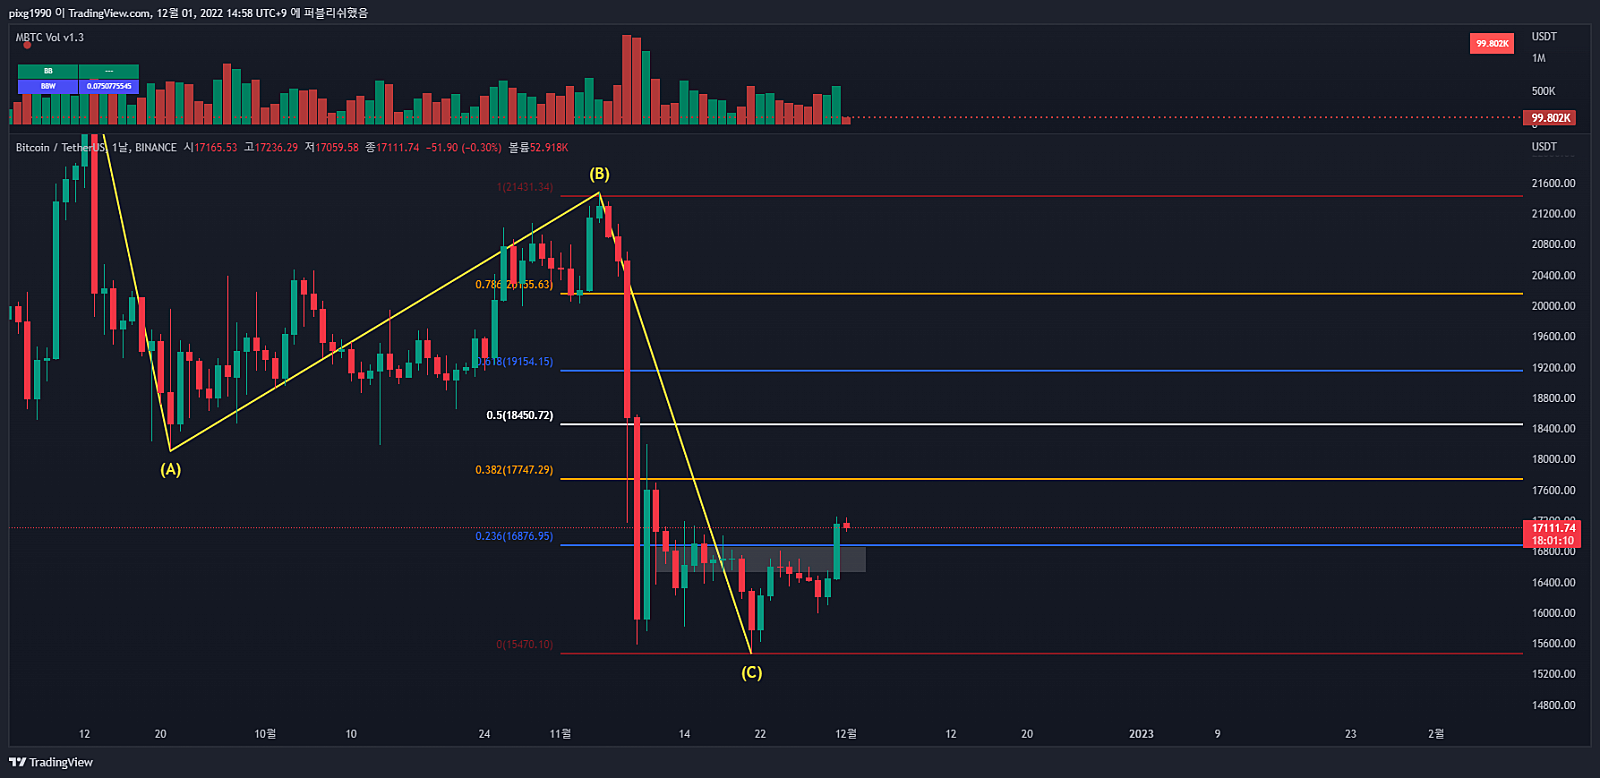Image resolution: width=1600 pixels, height=778 pixels.
Task: Click the 99.802K label on the volume axis
Action: [1550, 118]
